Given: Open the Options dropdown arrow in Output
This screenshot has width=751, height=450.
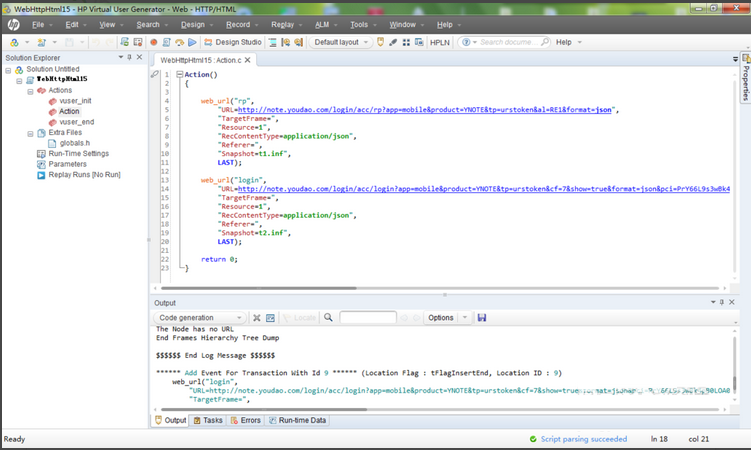Looking at the screenshot, I should click(x=465, y=317).
